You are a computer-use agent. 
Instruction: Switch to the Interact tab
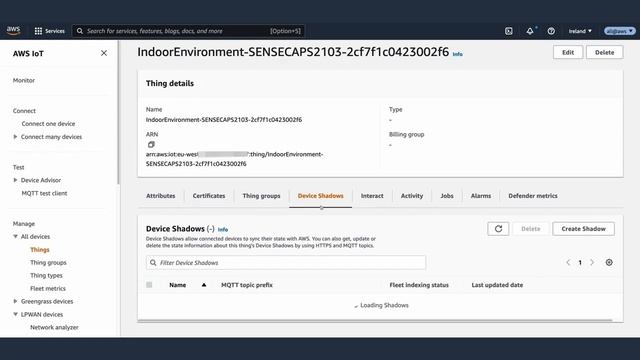tap(372, 196)
